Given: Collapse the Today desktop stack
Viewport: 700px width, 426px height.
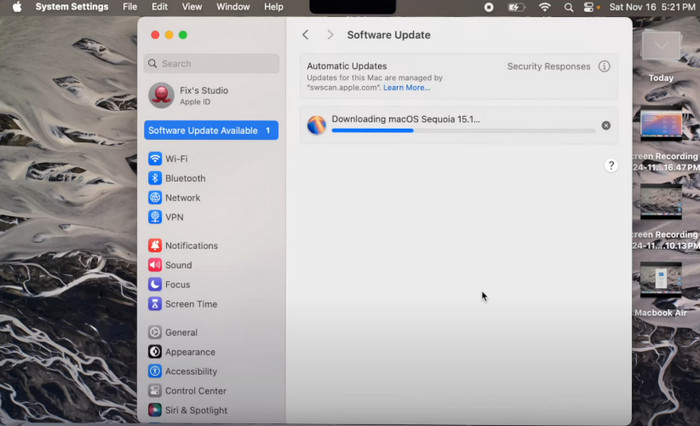Looking at the screenshot, I should pyautogui.click(x=661, y=45).
